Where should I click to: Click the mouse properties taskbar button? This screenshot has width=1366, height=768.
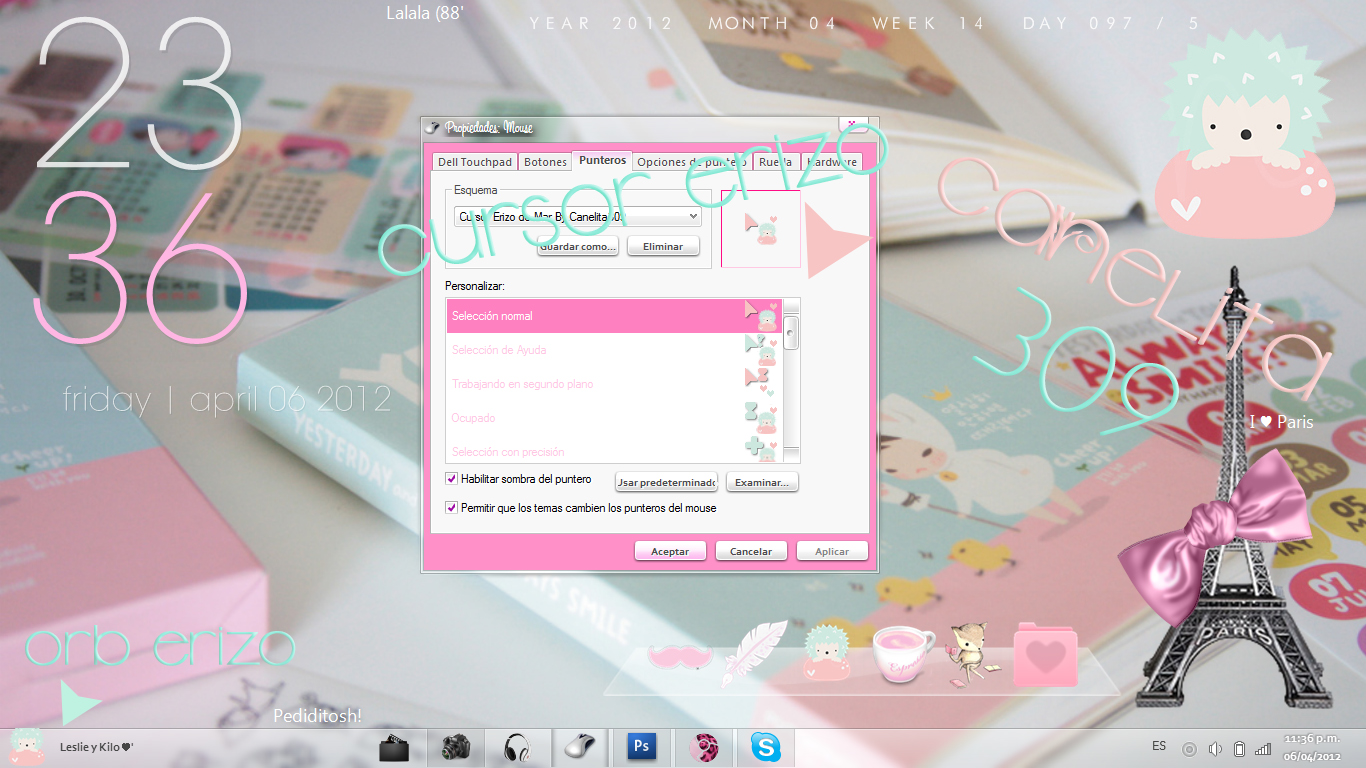click(581, 748)
